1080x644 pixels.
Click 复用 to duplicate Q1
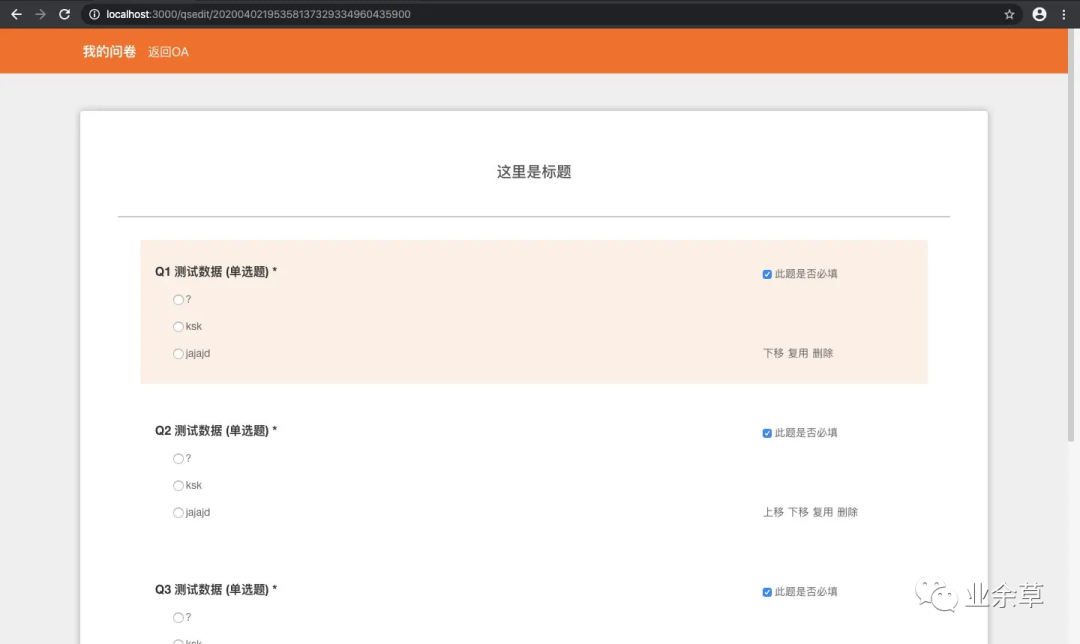[x=798, y=353]
